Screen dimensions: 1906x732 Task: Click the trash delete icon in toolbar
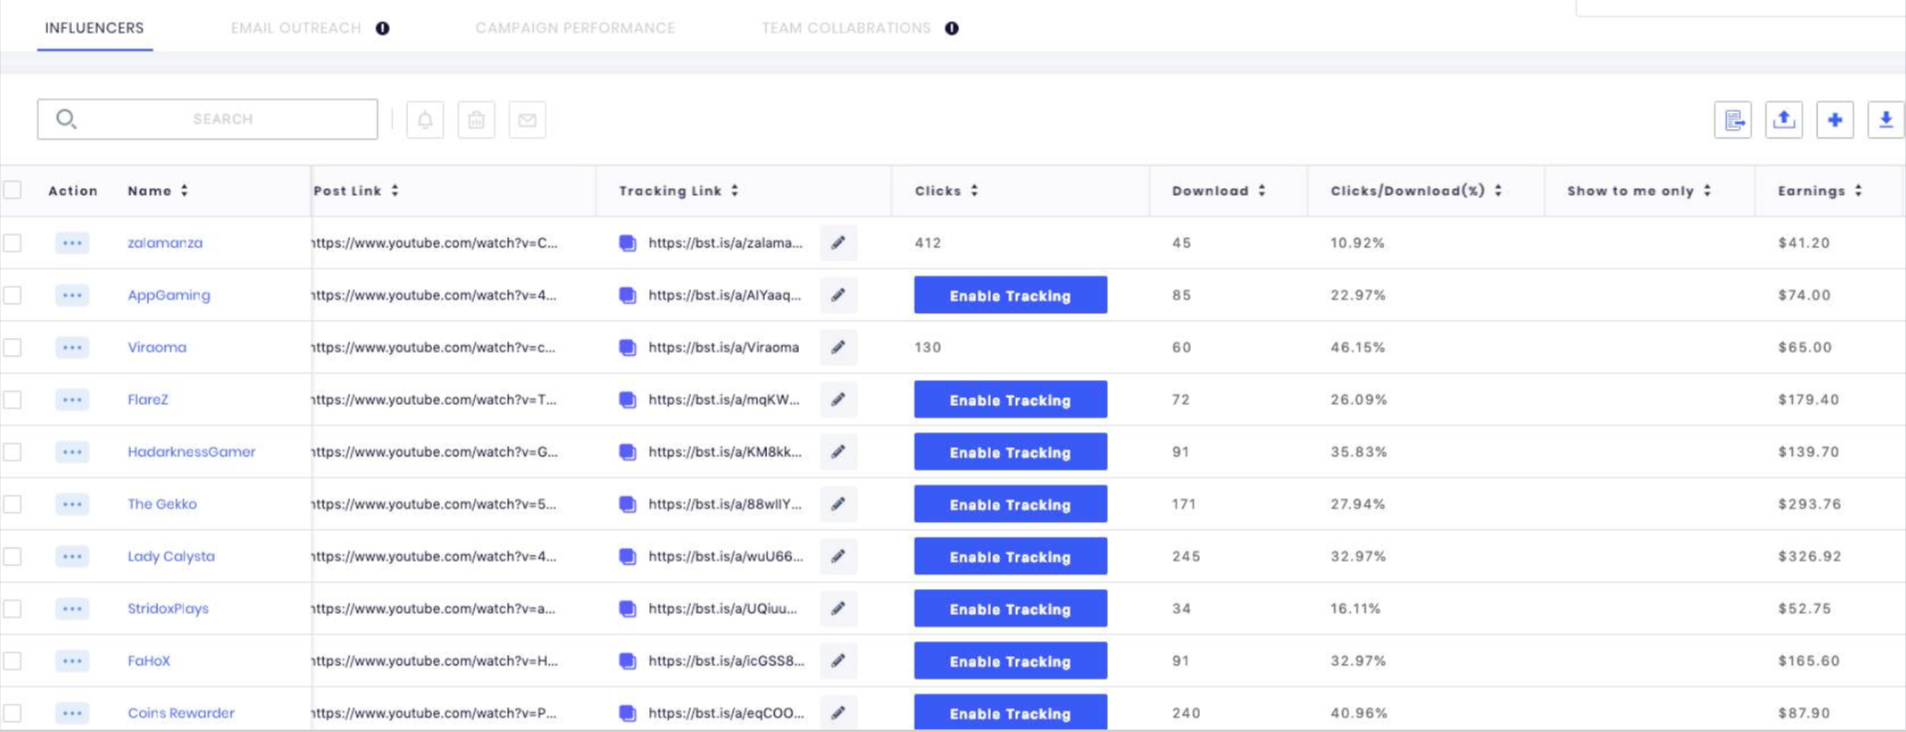point(476,120)
